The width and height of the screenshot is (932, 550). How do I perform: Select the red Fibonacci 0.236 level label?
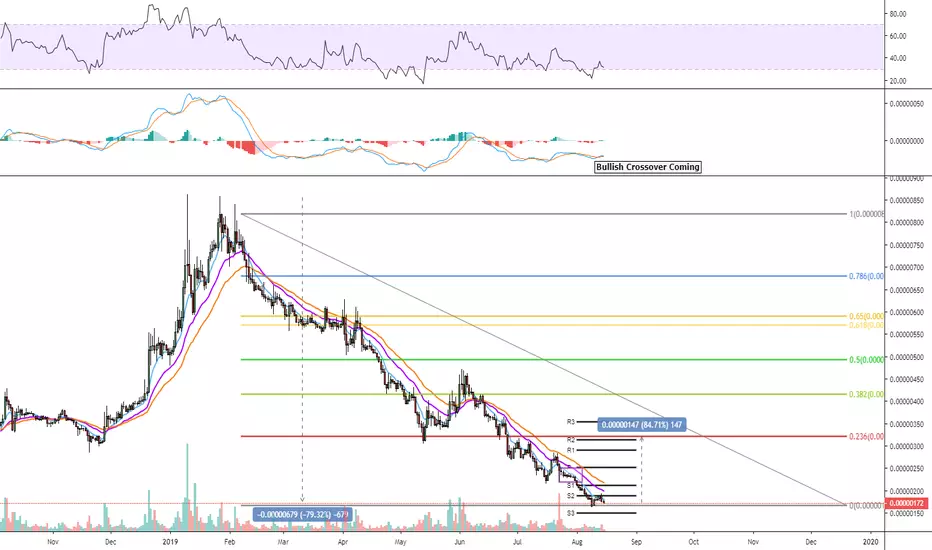(x=865, y=436)
